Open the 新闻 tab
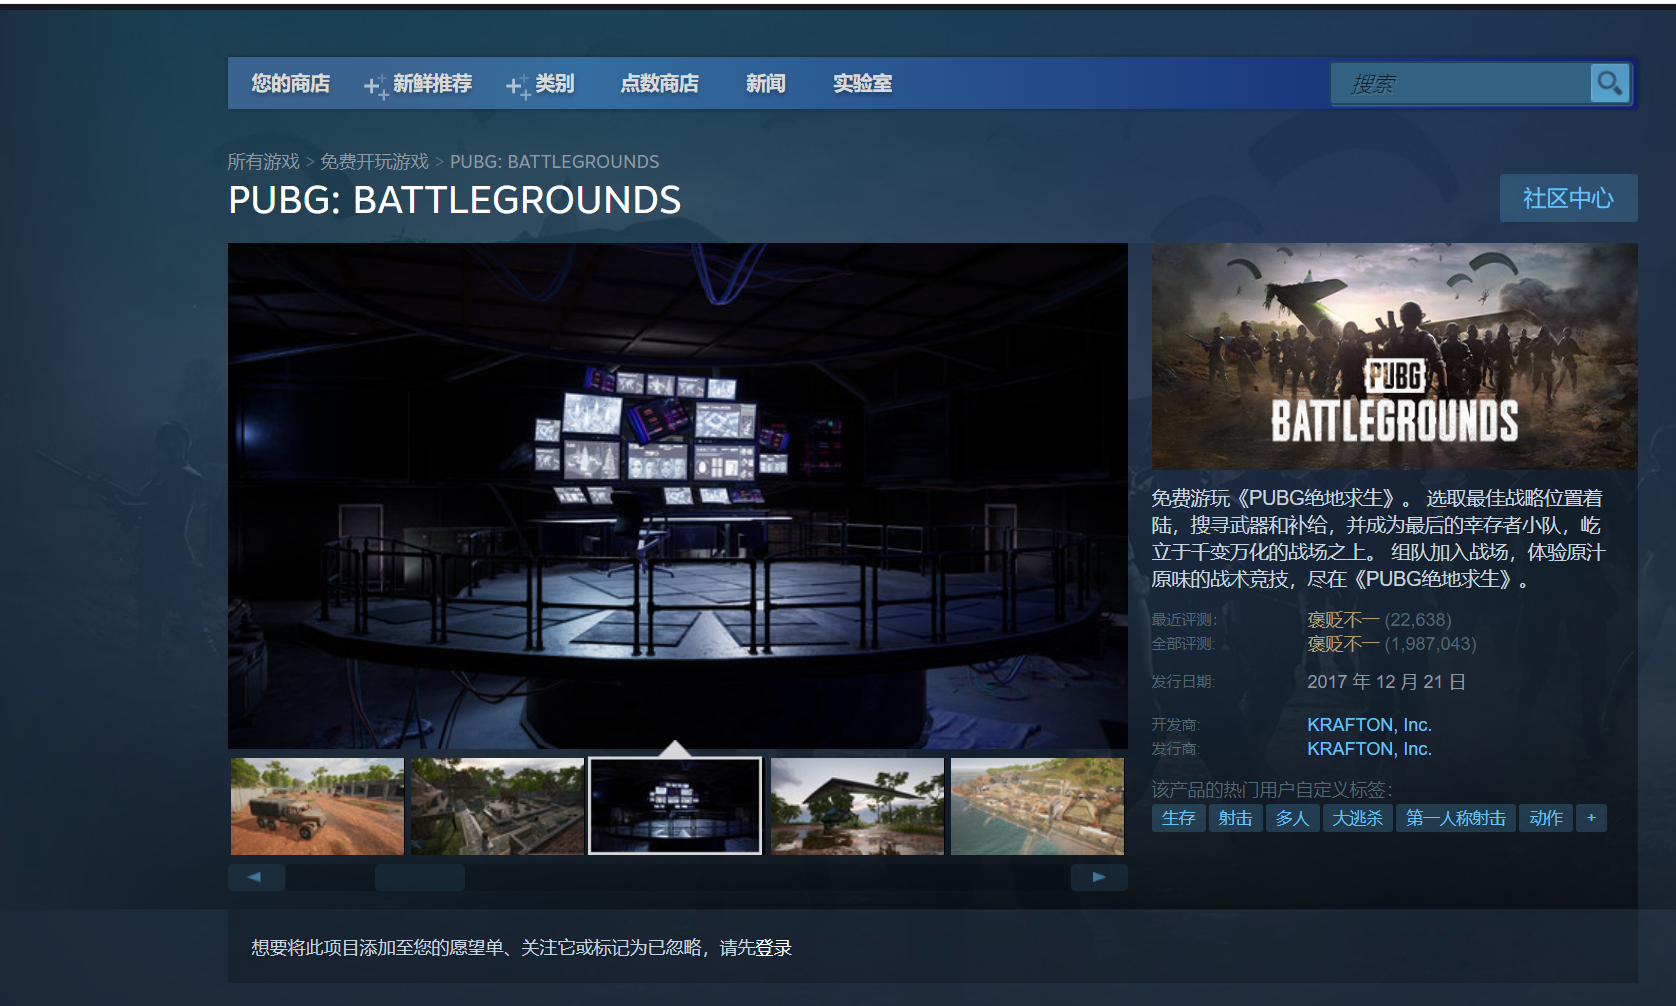The width and height of the screenshot is (1676, 1006). coord(765,83)
